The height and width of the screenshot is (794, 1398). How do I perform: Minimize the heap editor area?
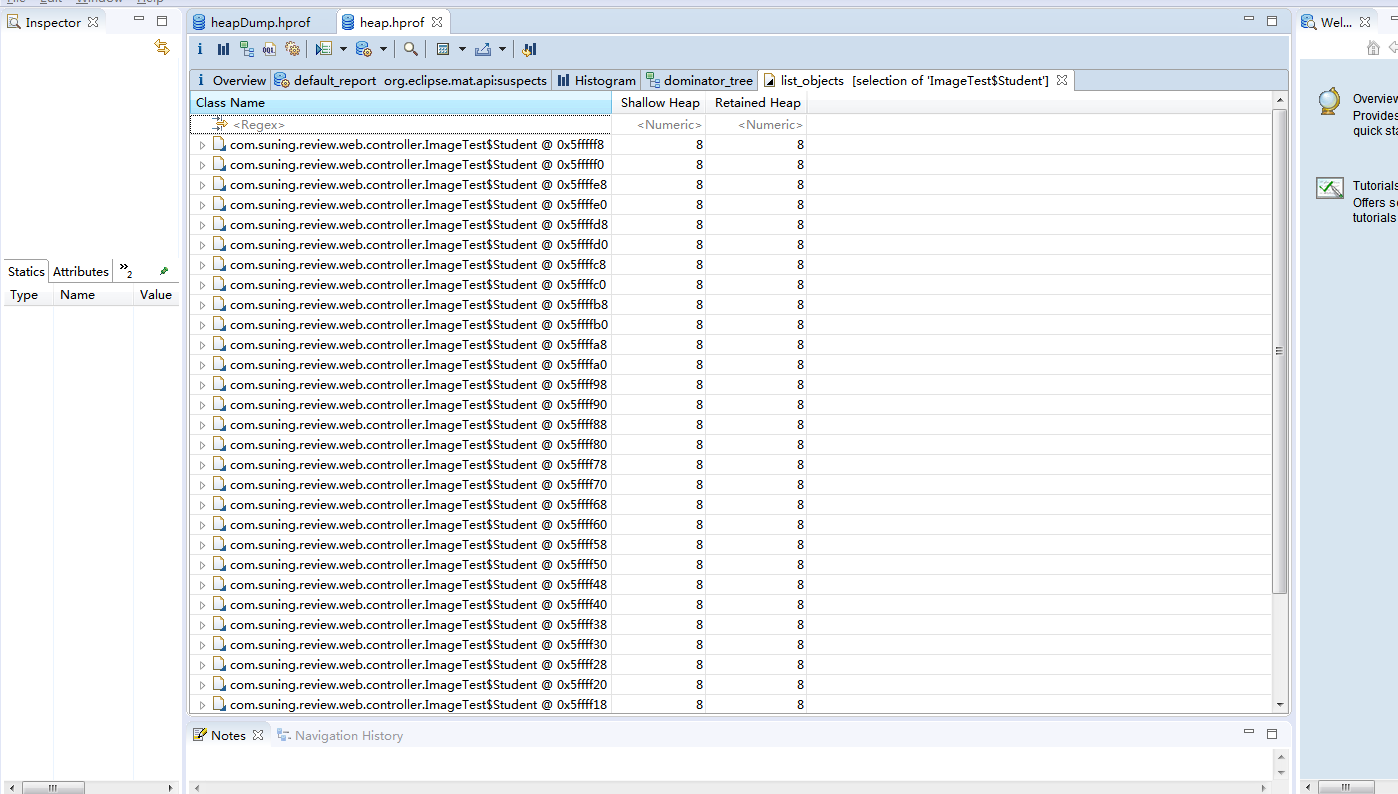pos(1249,20)
